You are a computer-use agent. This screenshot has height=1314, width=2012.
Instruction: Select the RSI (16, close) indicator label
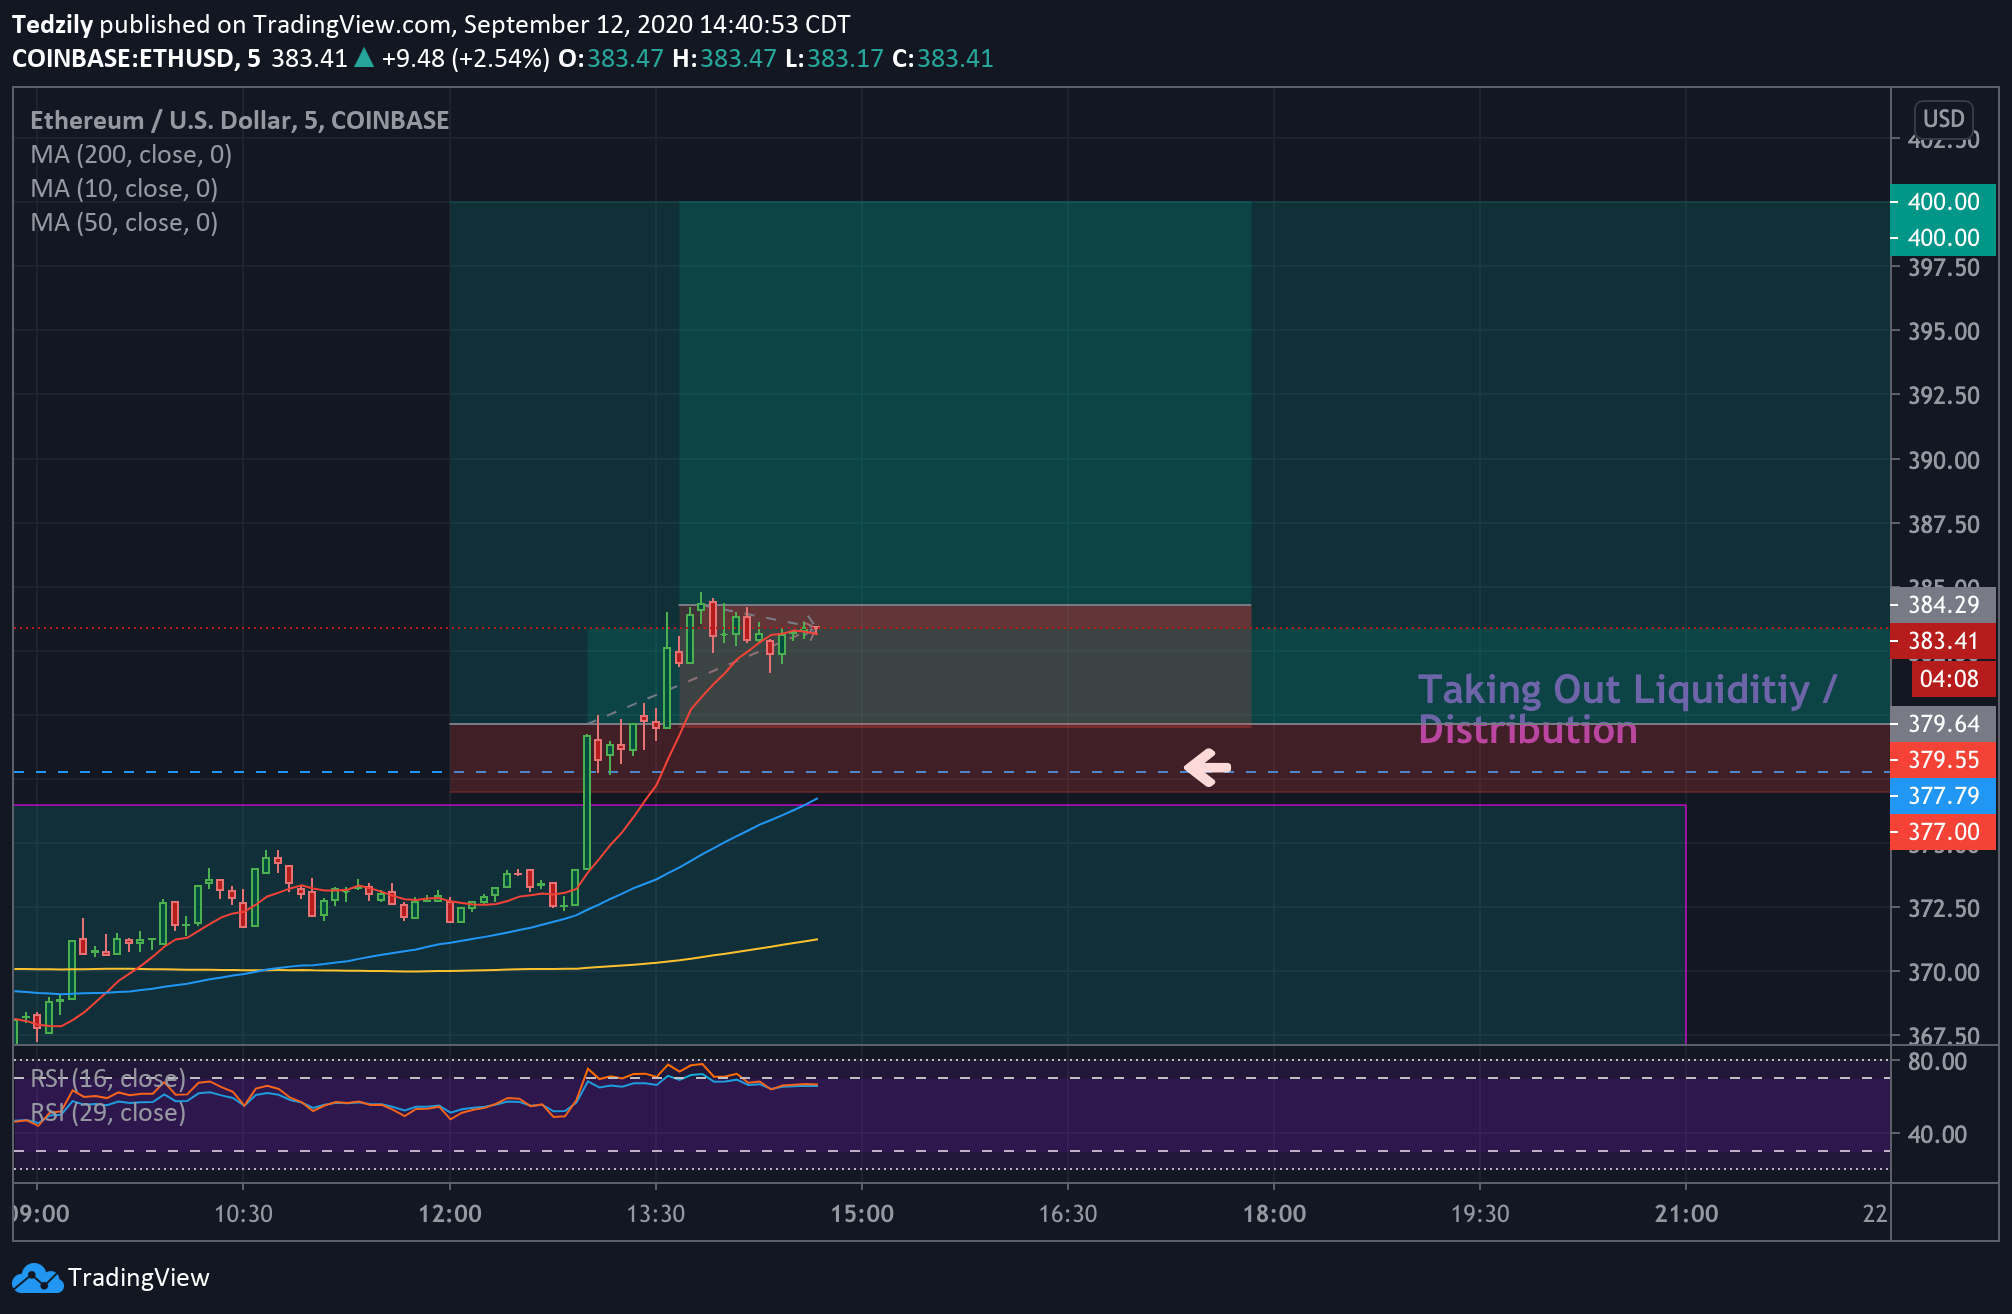point(108,1078)
